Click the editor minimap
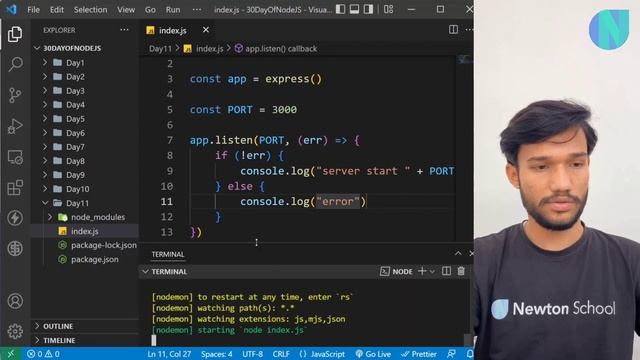The height and width of the screenshot is (360, 640). [464, 60]
